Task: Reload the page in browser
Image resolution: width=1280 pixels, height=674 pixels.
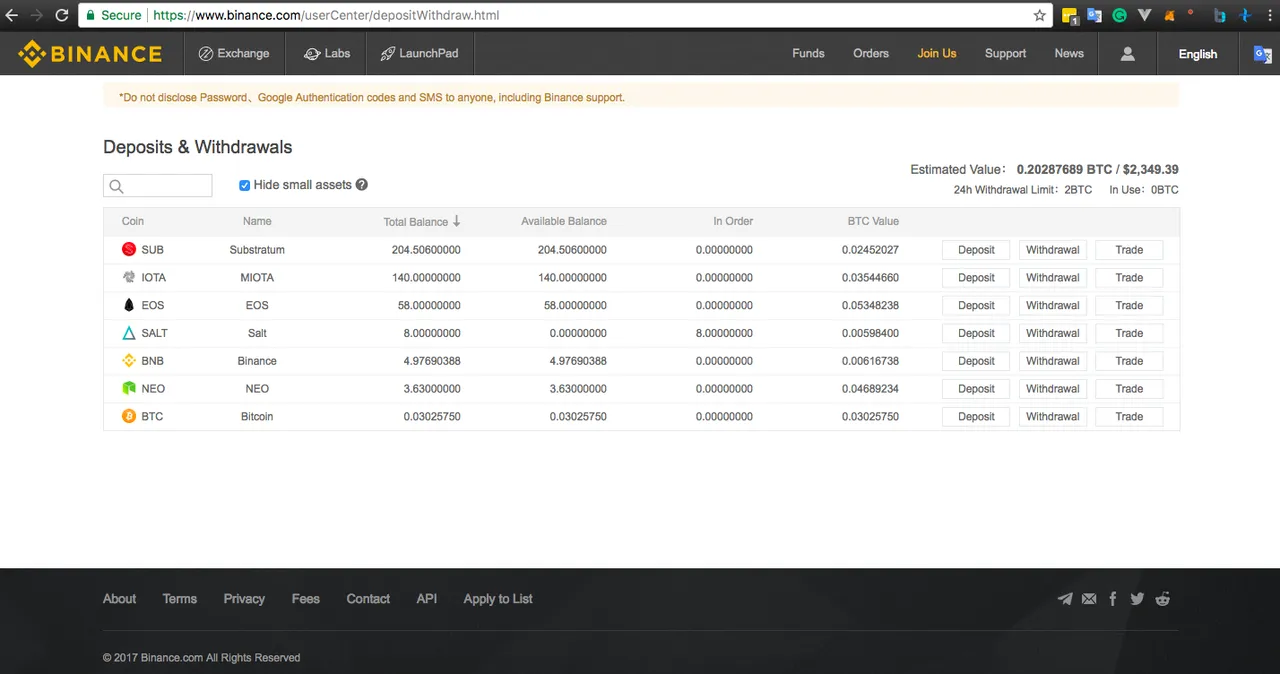Action: [x=62, y=15]
